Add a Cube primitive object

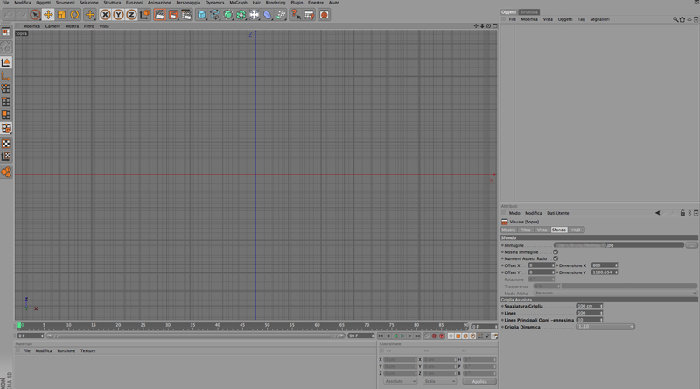[202, 15]
